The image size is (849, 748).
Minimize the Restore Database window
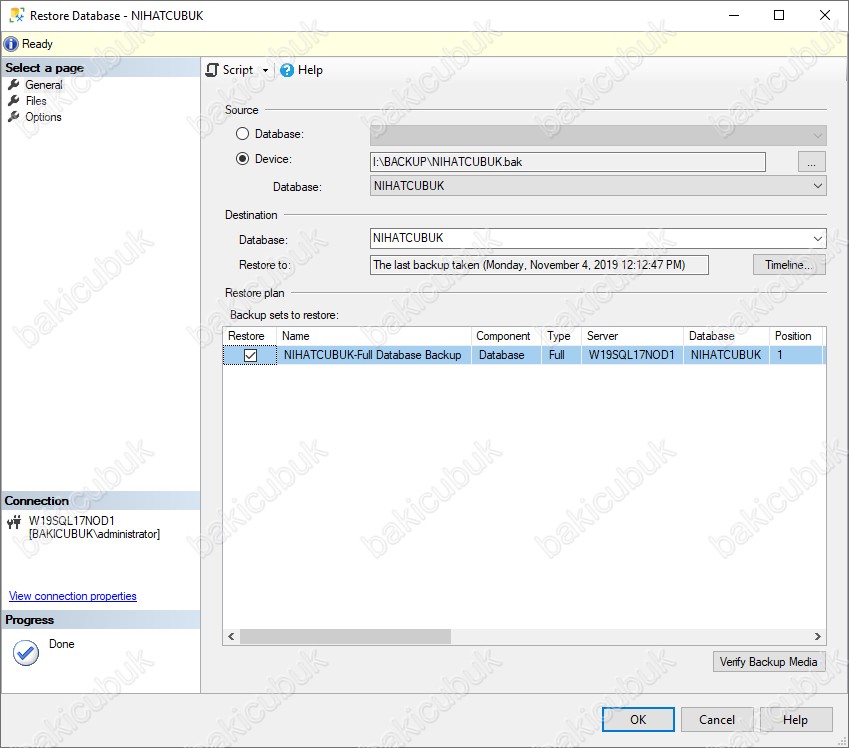[x=734, y=15]
